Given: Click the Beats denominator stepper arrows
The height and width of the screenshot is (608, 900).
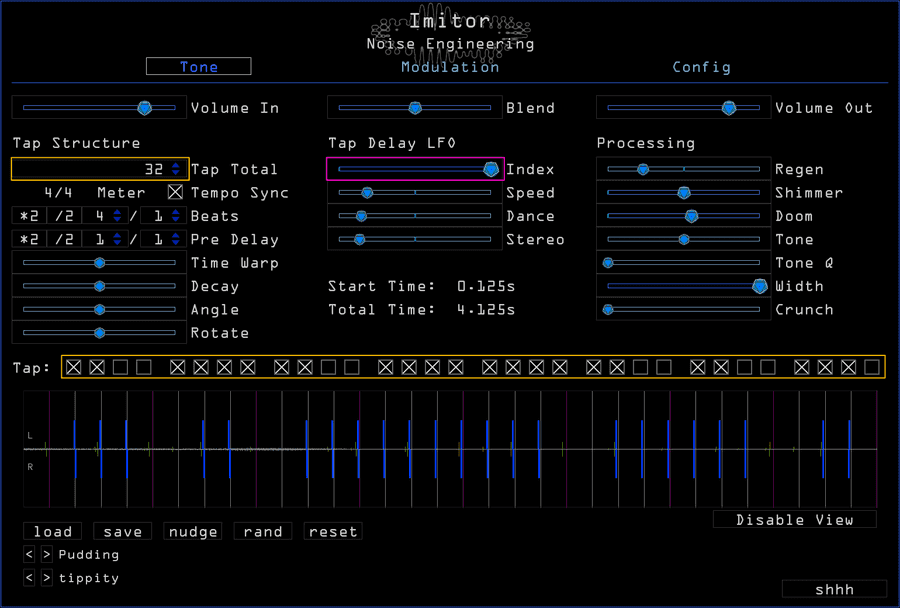Looking at the screenshot, I should click(176, 216).
